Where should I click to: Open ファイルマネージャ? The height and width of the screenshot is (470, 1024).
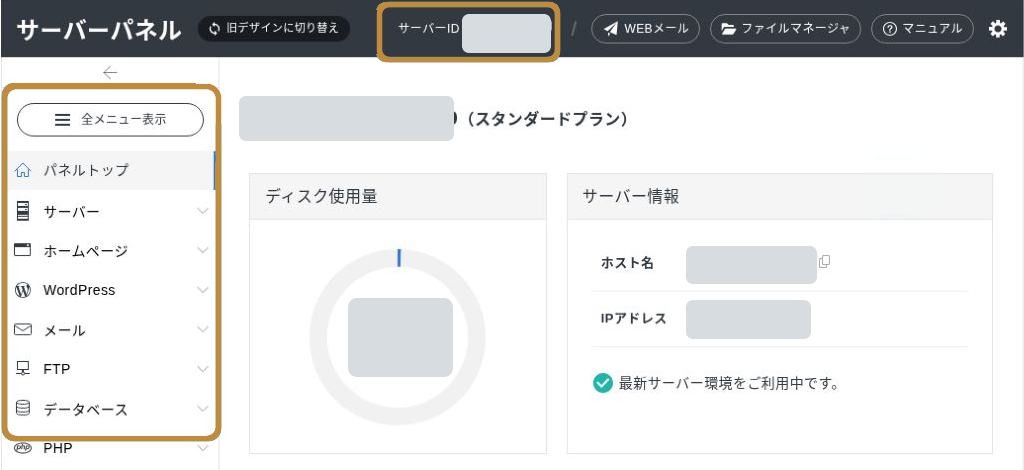(785, 29)
